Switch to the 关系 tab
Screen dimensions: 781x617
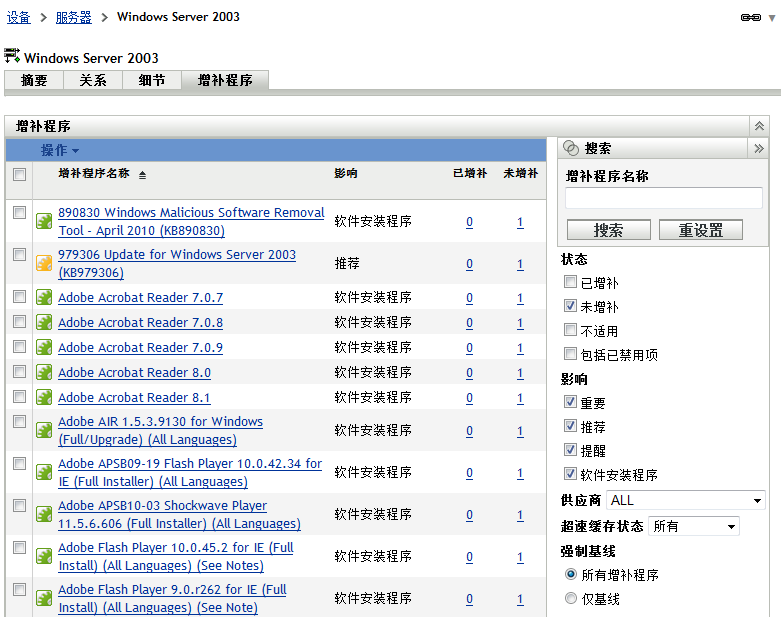[x=93, y=80]
